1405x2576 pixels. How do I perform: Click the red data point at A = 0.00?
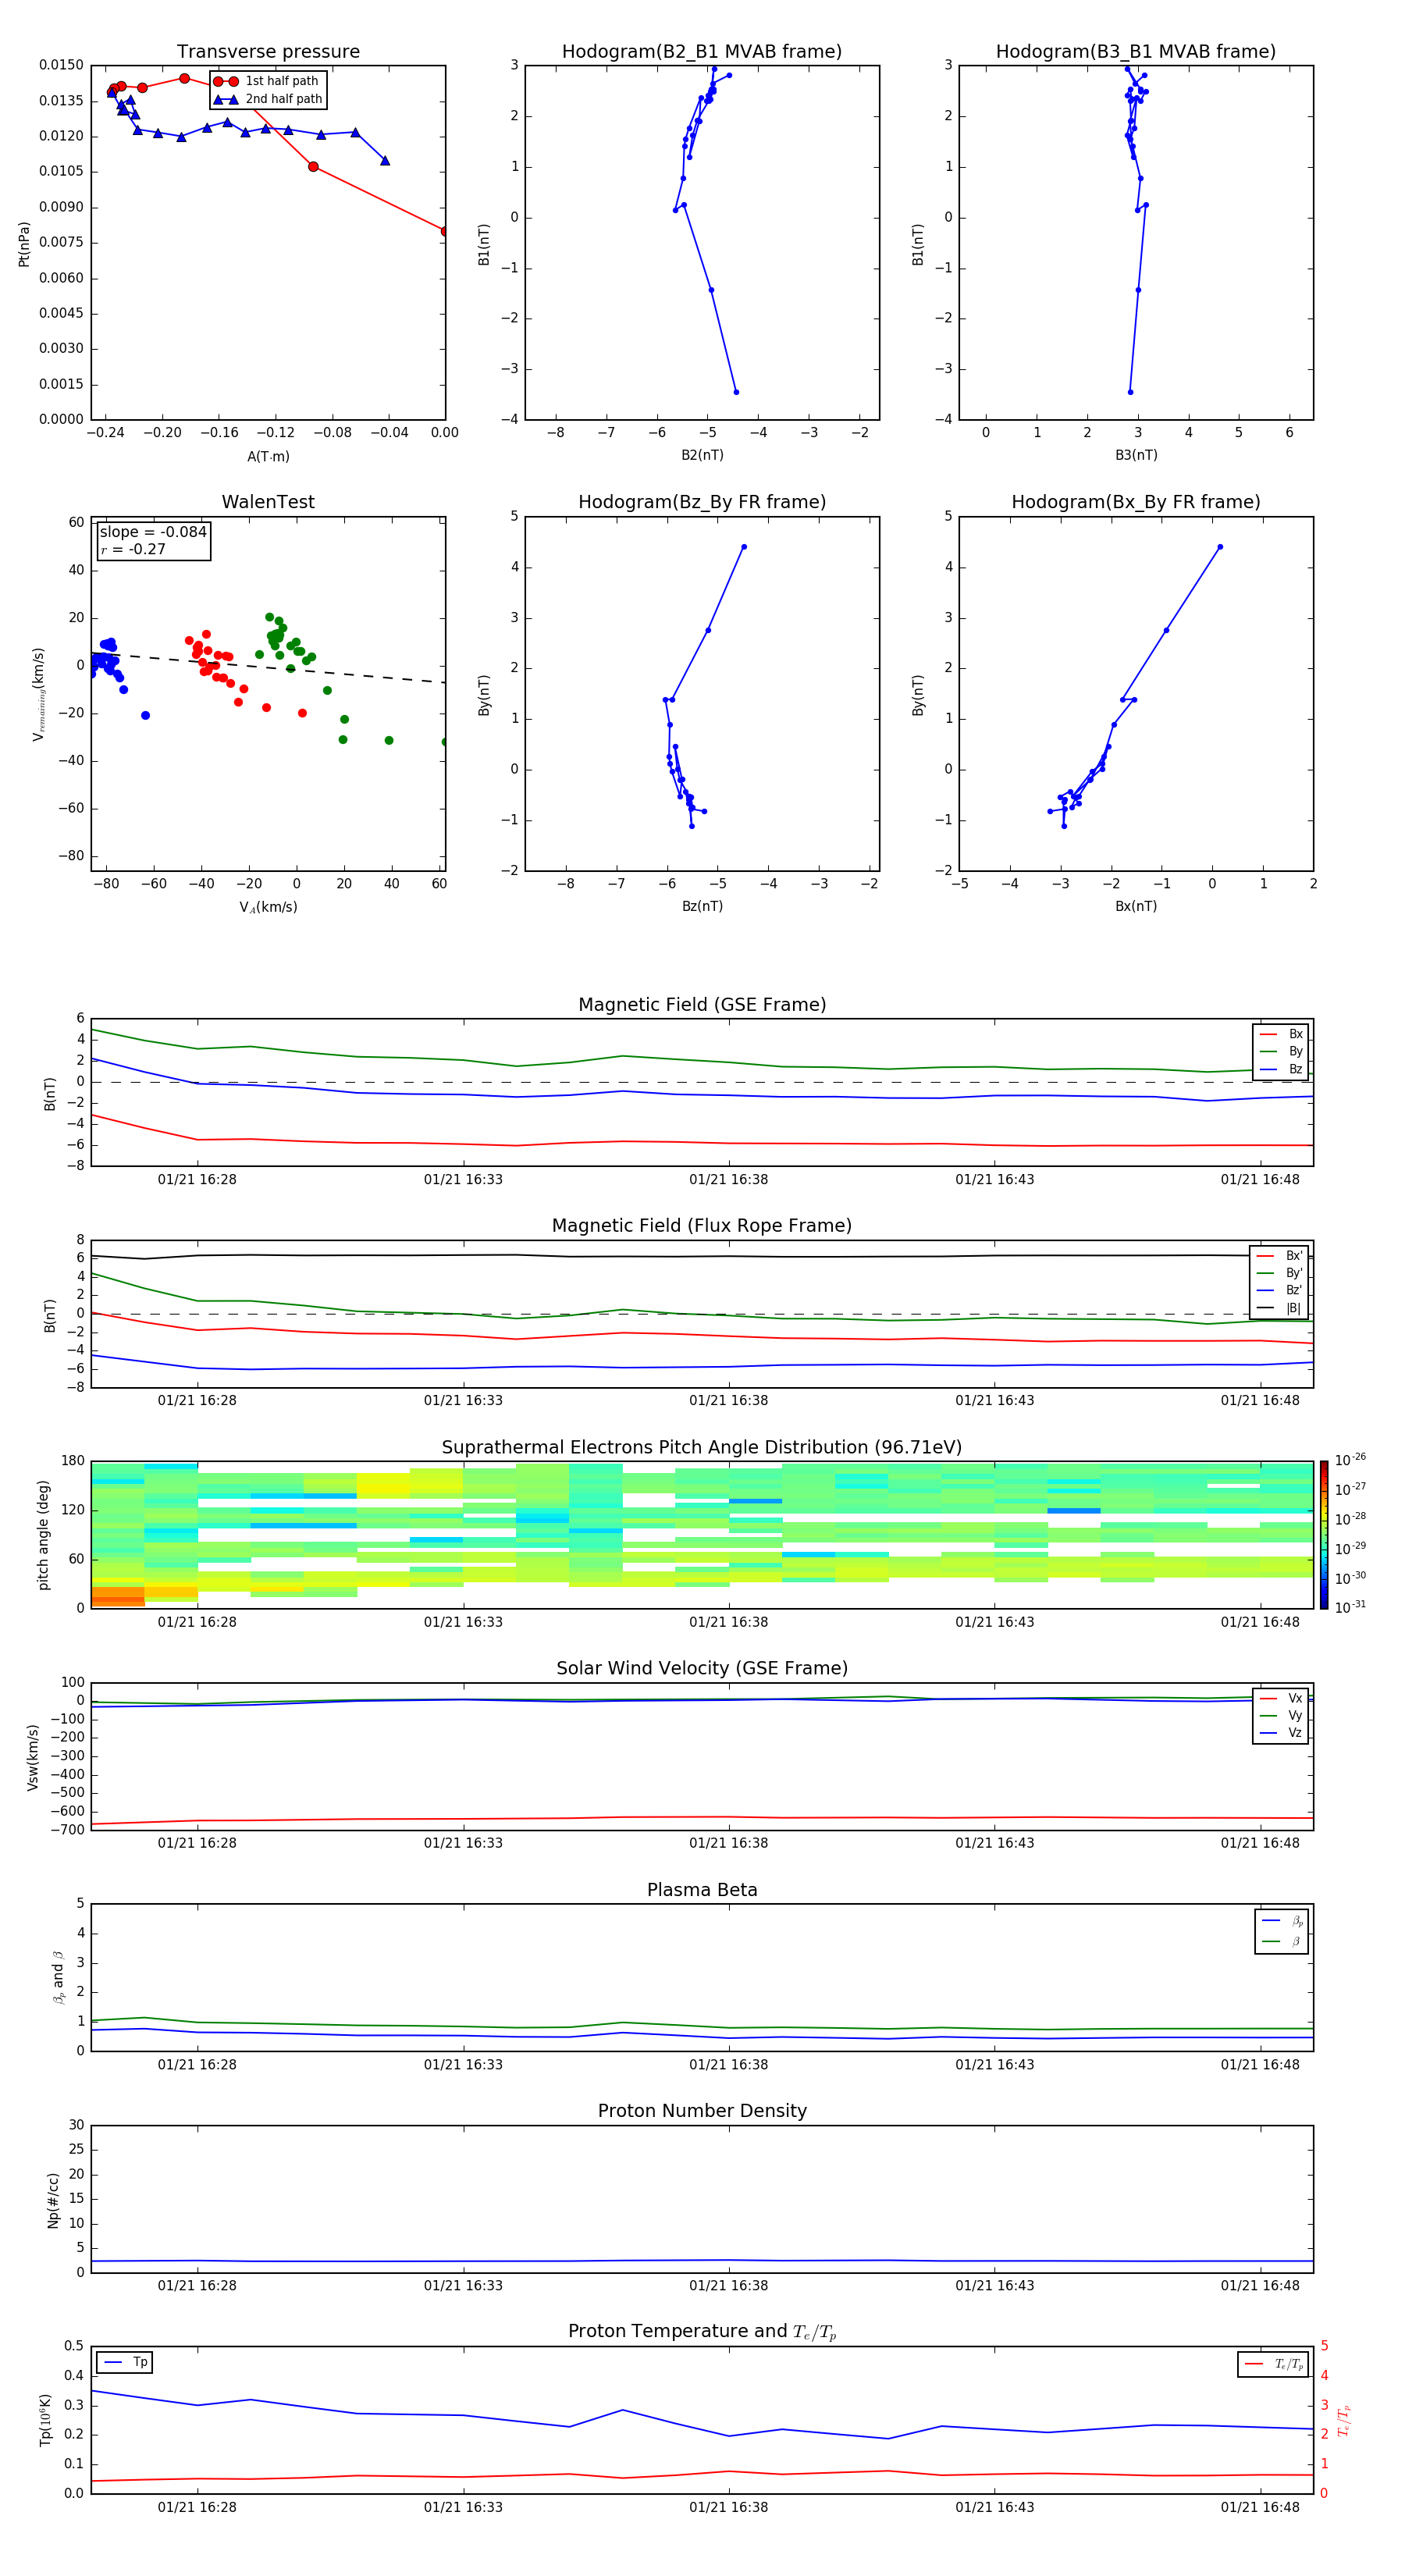point(444,231)
